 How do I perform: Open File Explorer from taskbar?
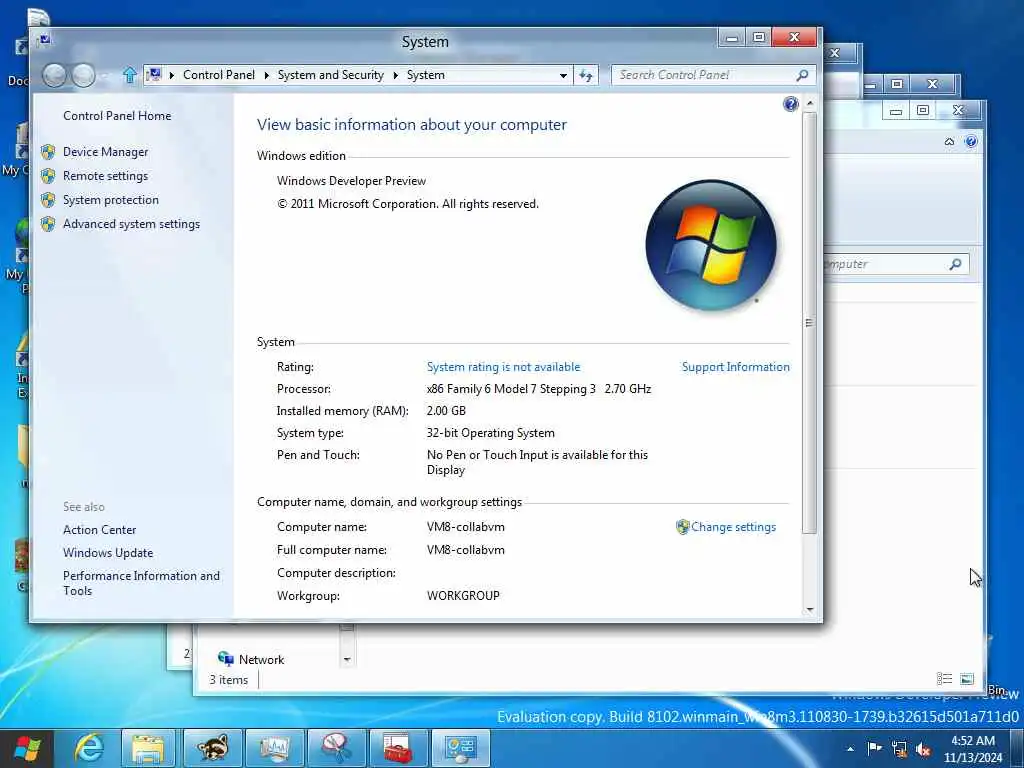coord(148,748)
